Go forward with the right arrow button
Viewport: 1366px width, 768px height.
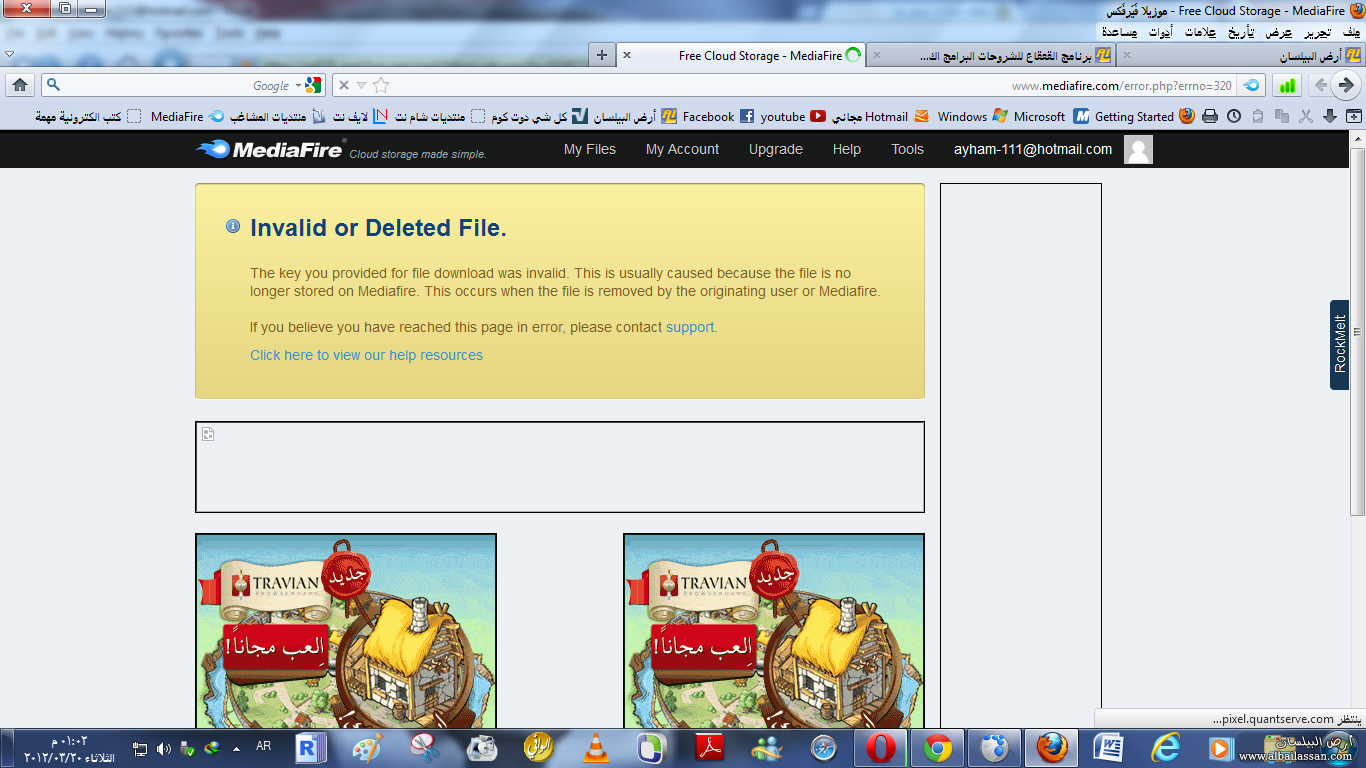click(1347, 85)
